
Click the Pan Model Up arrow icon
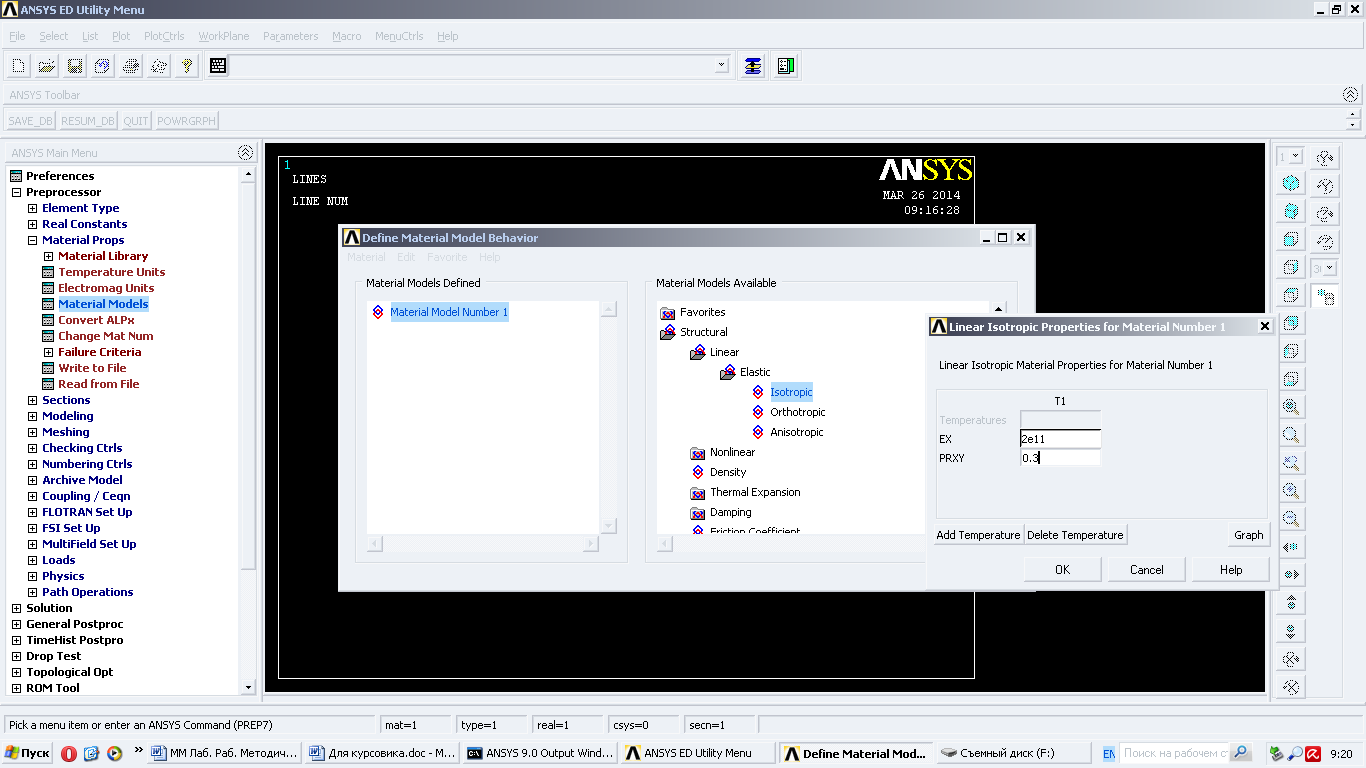coord(1291,603)
